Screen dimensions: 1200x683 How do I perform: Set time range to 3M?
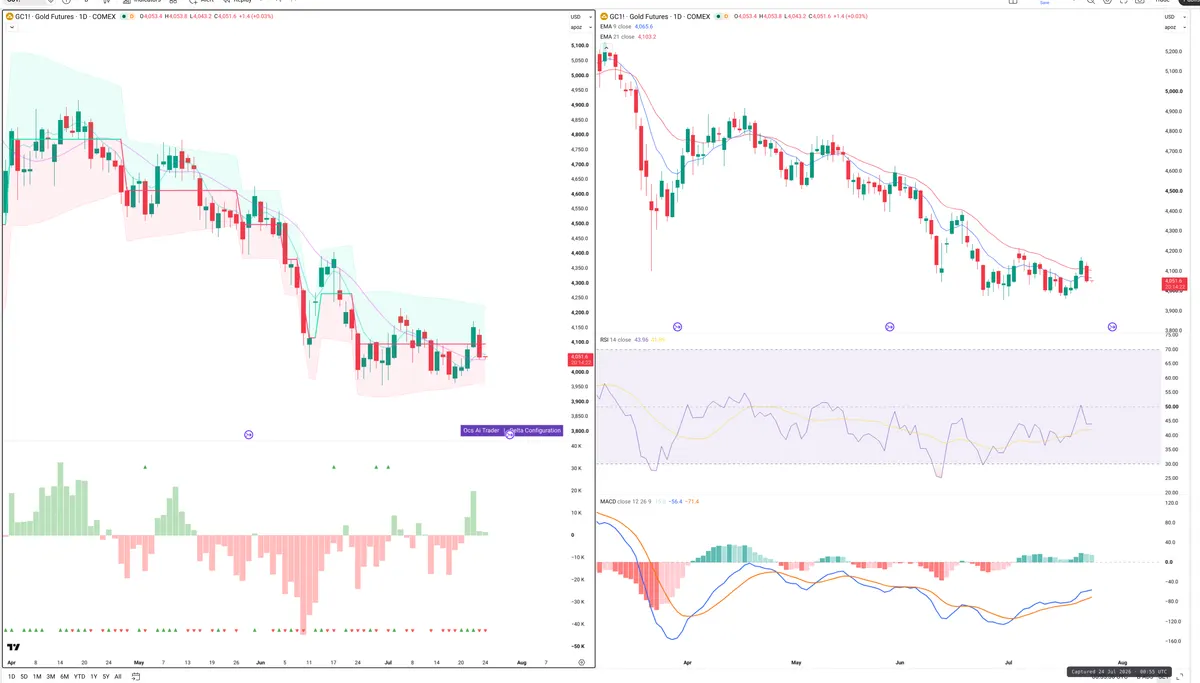(51, 676)
